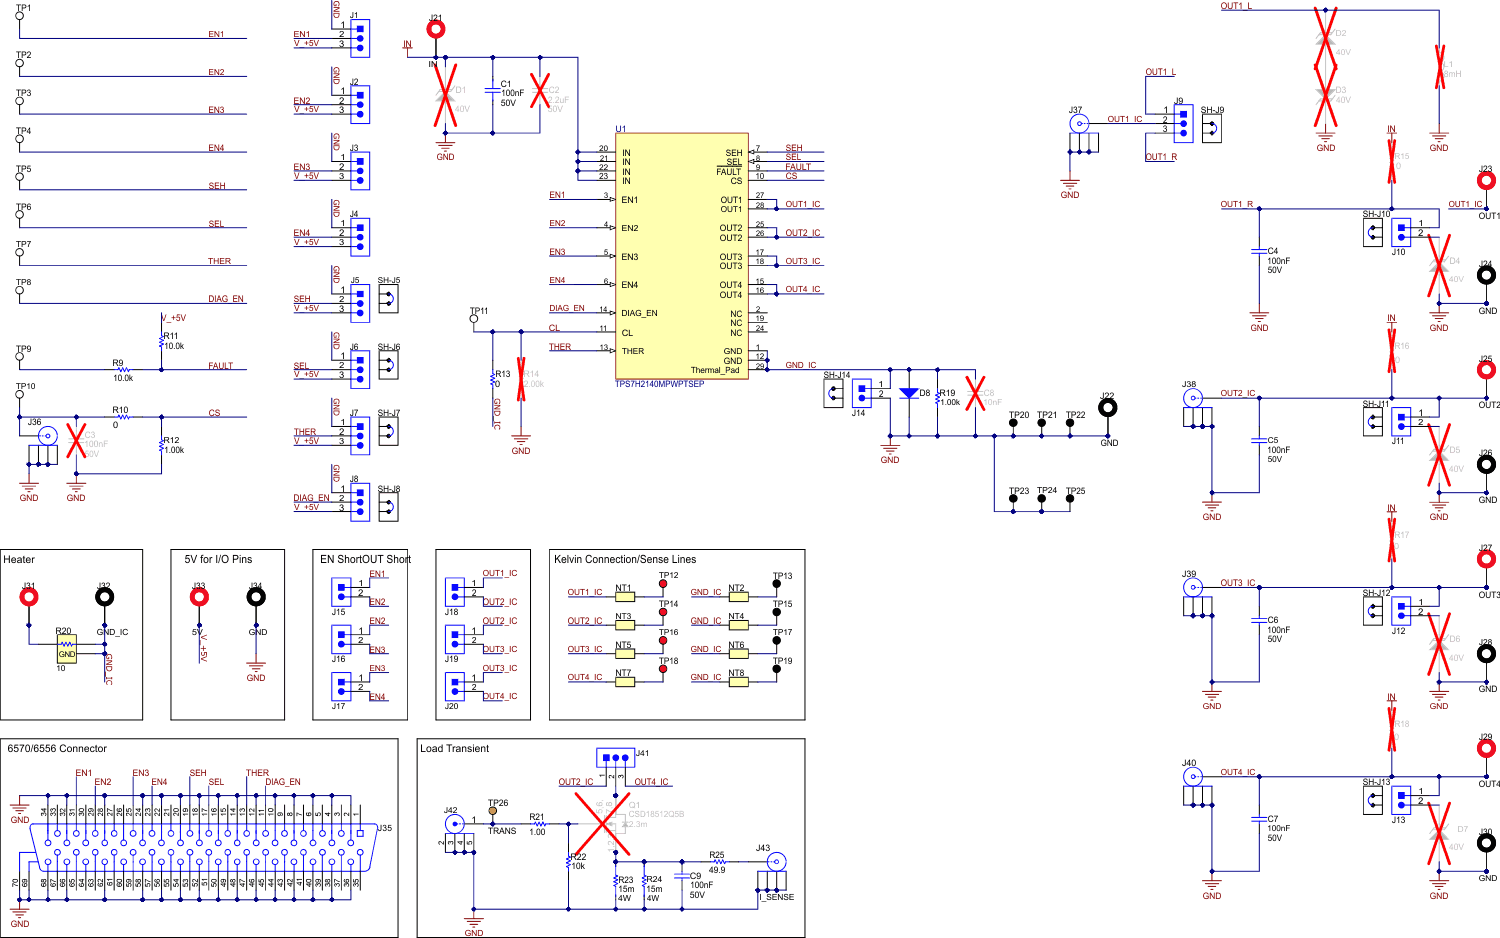Select the J10 header on OUT1_R
This screenshot has height=938, width=1500.
1401,232
